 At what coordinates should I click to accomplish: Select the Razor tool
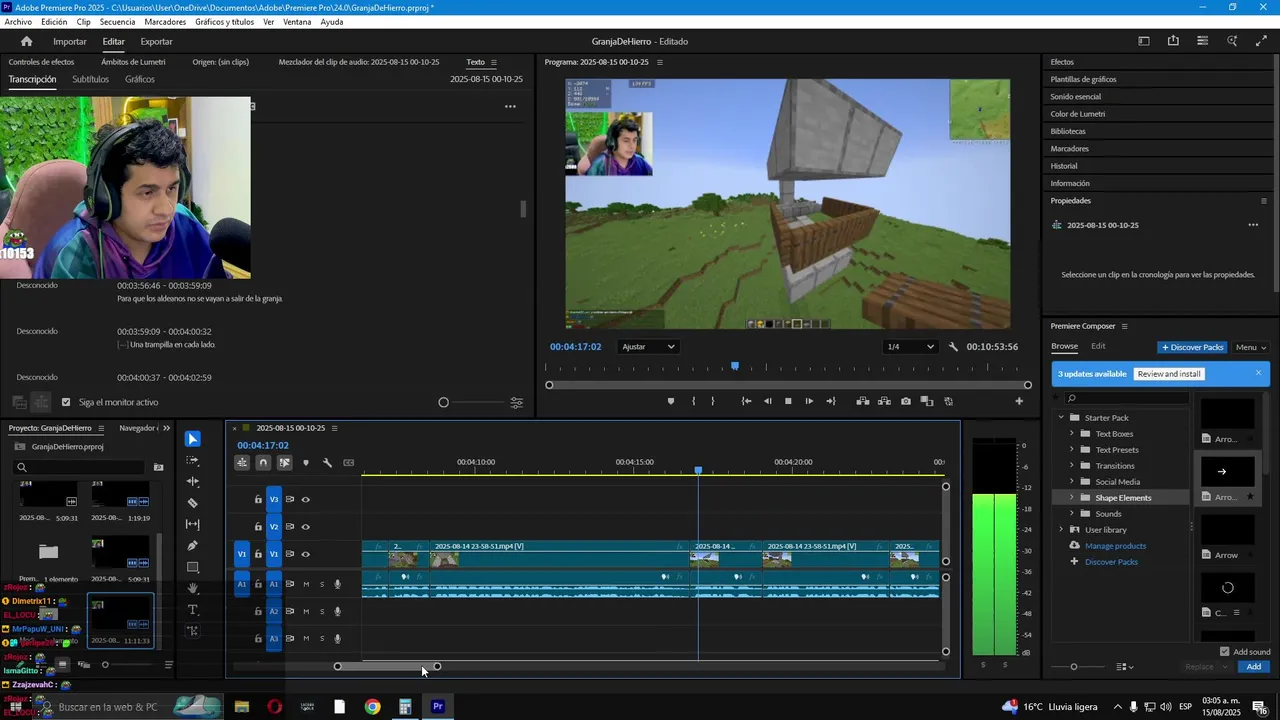193,503
